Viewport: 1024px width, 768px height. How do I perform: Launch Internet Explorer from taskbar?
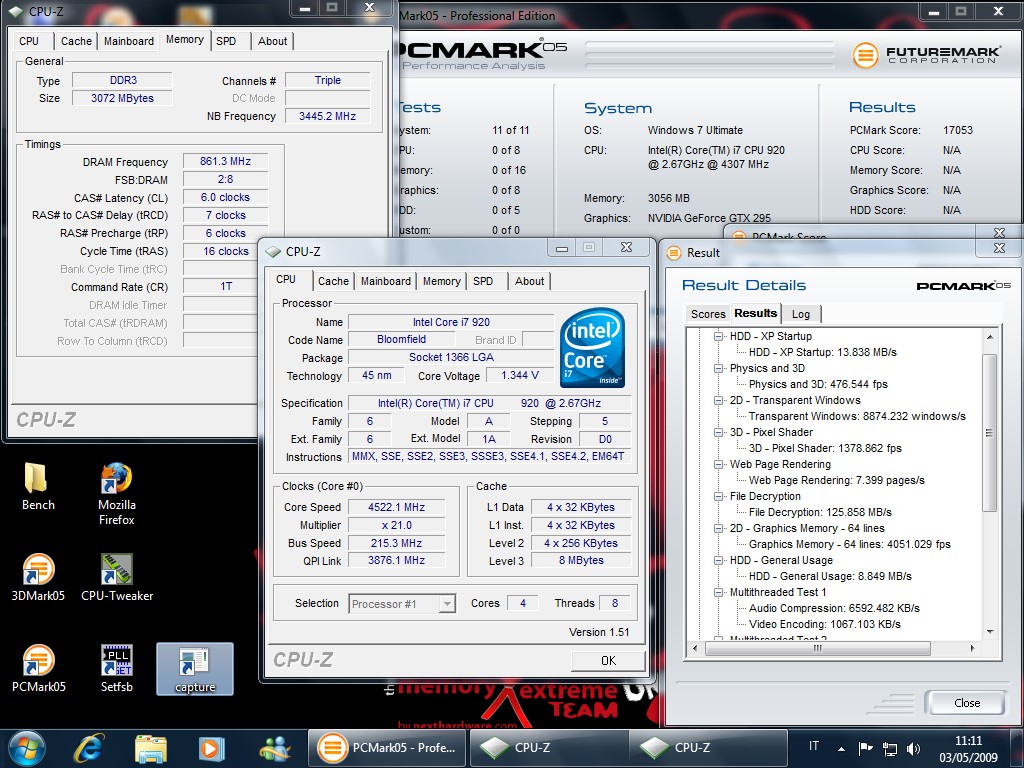[88, 748]
